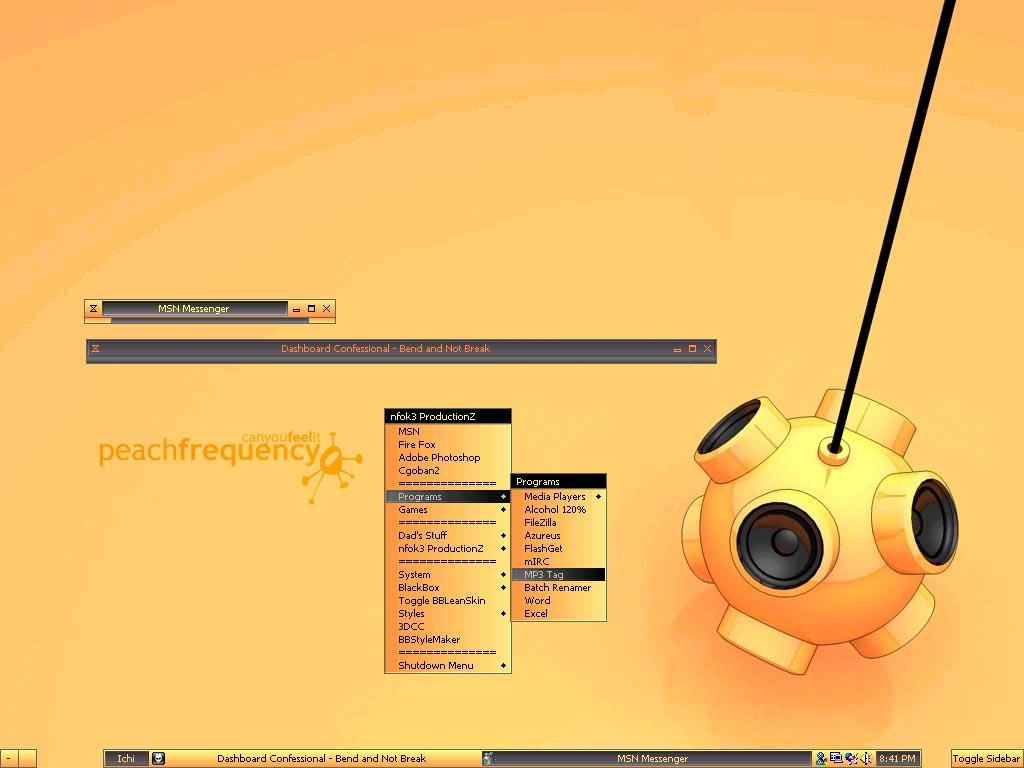Click the Toggle Sidebar button
This screenshot has height=768, width=1024.
tap(987, 759)
